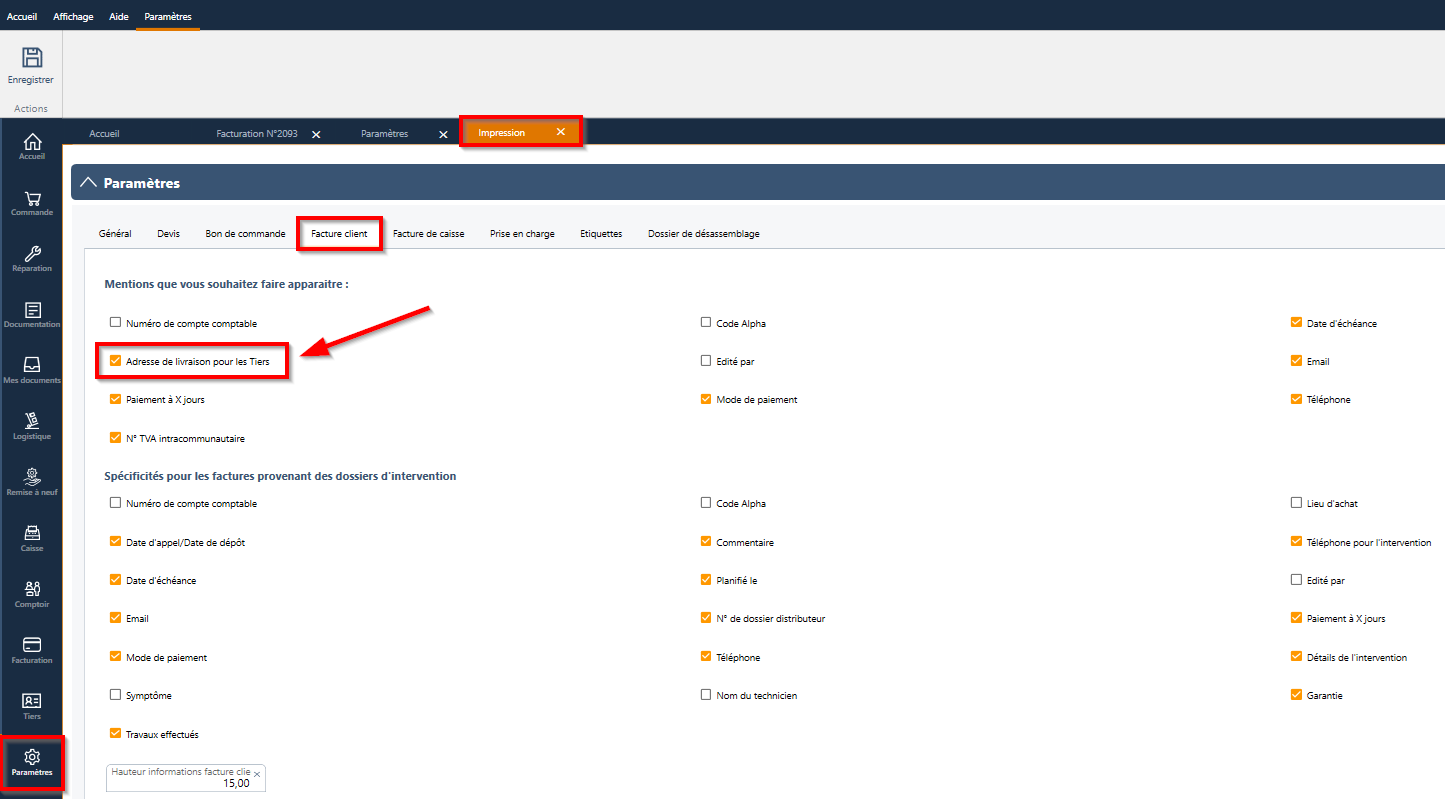Screen dimensions: 1445x799
Task: Open Accueil in the left sidebar
Action: 32,146
